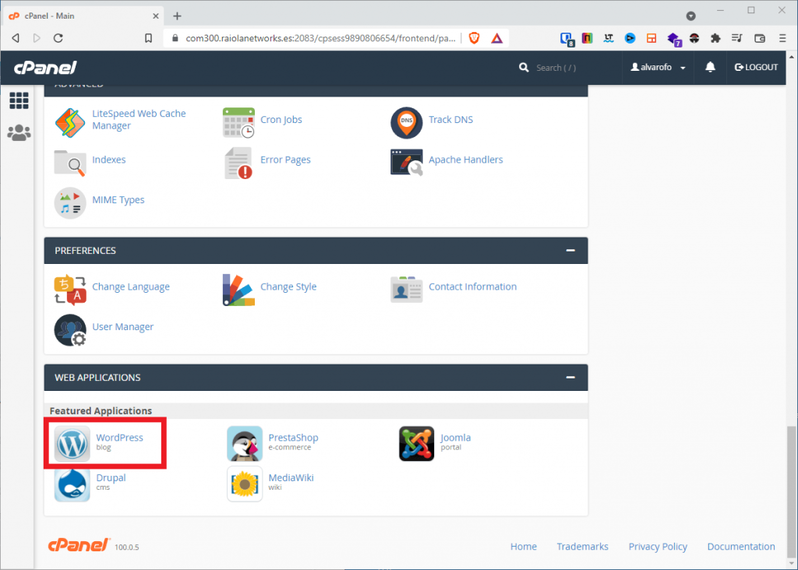798x570 pixels.
Task: Collapse the Web Applications section
Action: (x=571, y=378)
